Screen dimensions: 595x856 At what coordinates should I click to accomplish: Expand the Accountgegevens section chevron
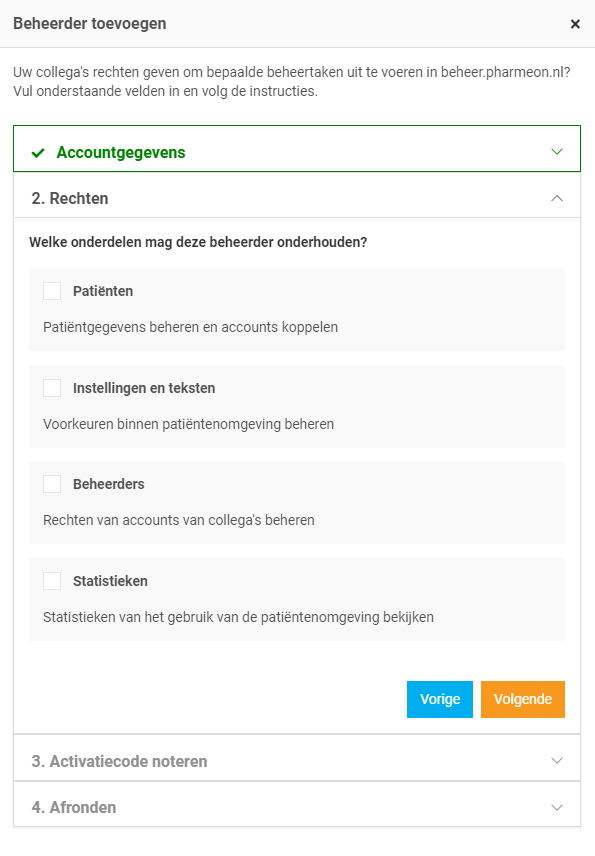click(x=557, y=151)
